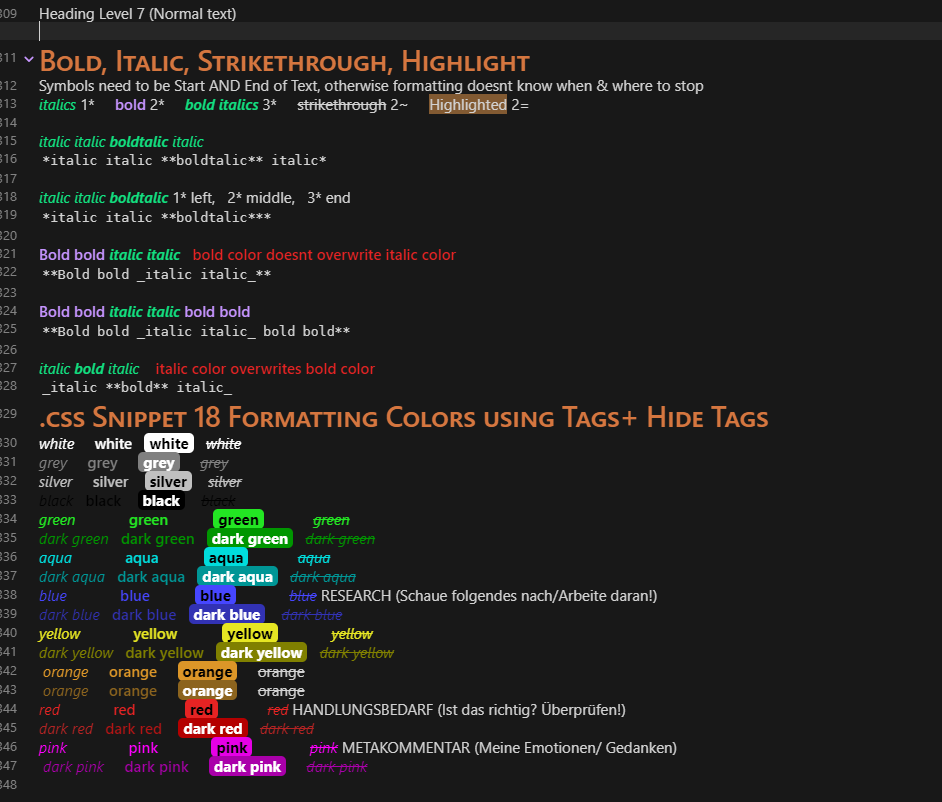This screenshot has height=802, width=942.
Task: Select the black highlighted color badge
Action: [161, 500]
